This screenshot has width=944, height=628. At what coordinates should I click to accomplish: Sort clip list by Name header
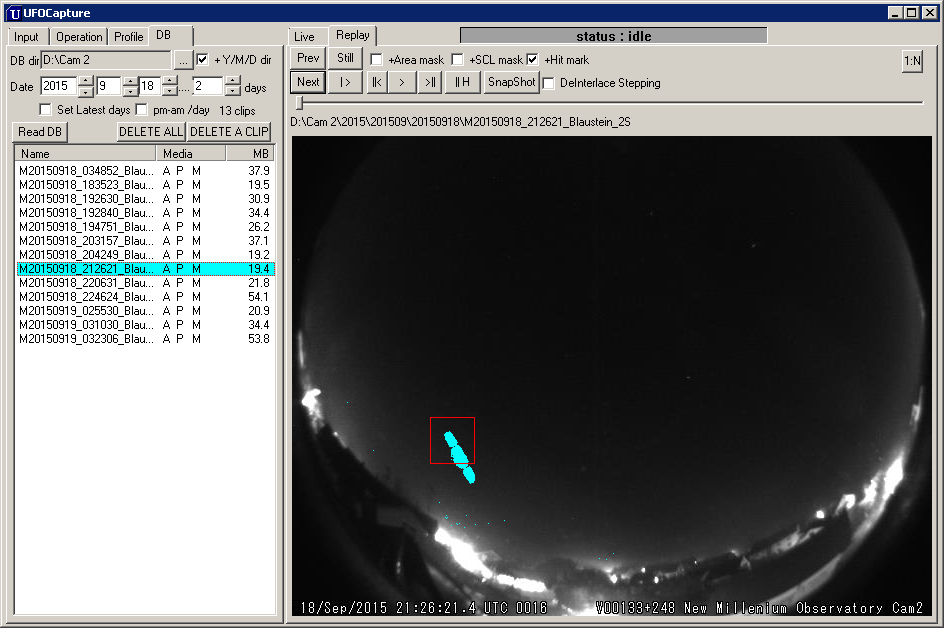click(x=85, y=154)
